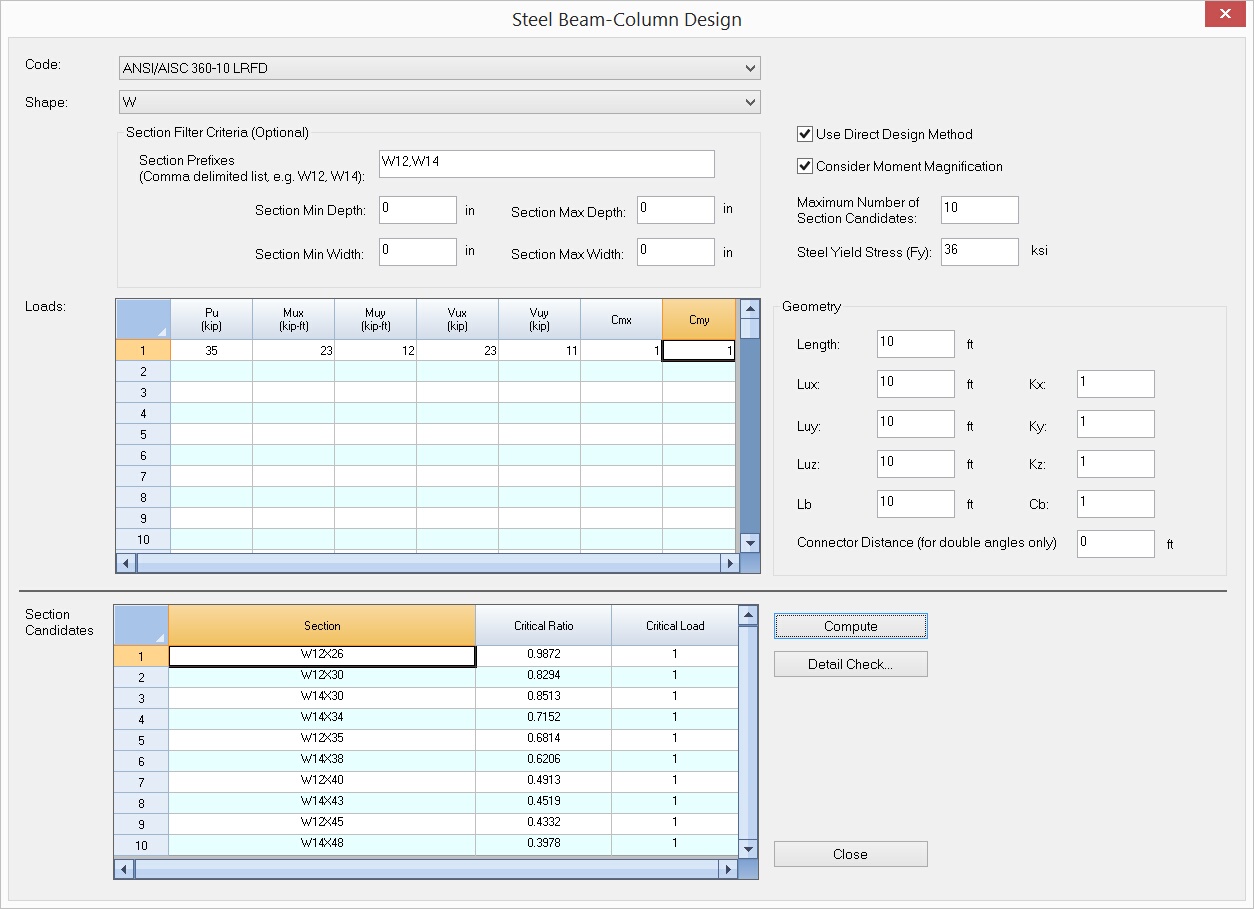Click the critical ratio value 0.9872
1254x909 pixels.
click(544, 656)
